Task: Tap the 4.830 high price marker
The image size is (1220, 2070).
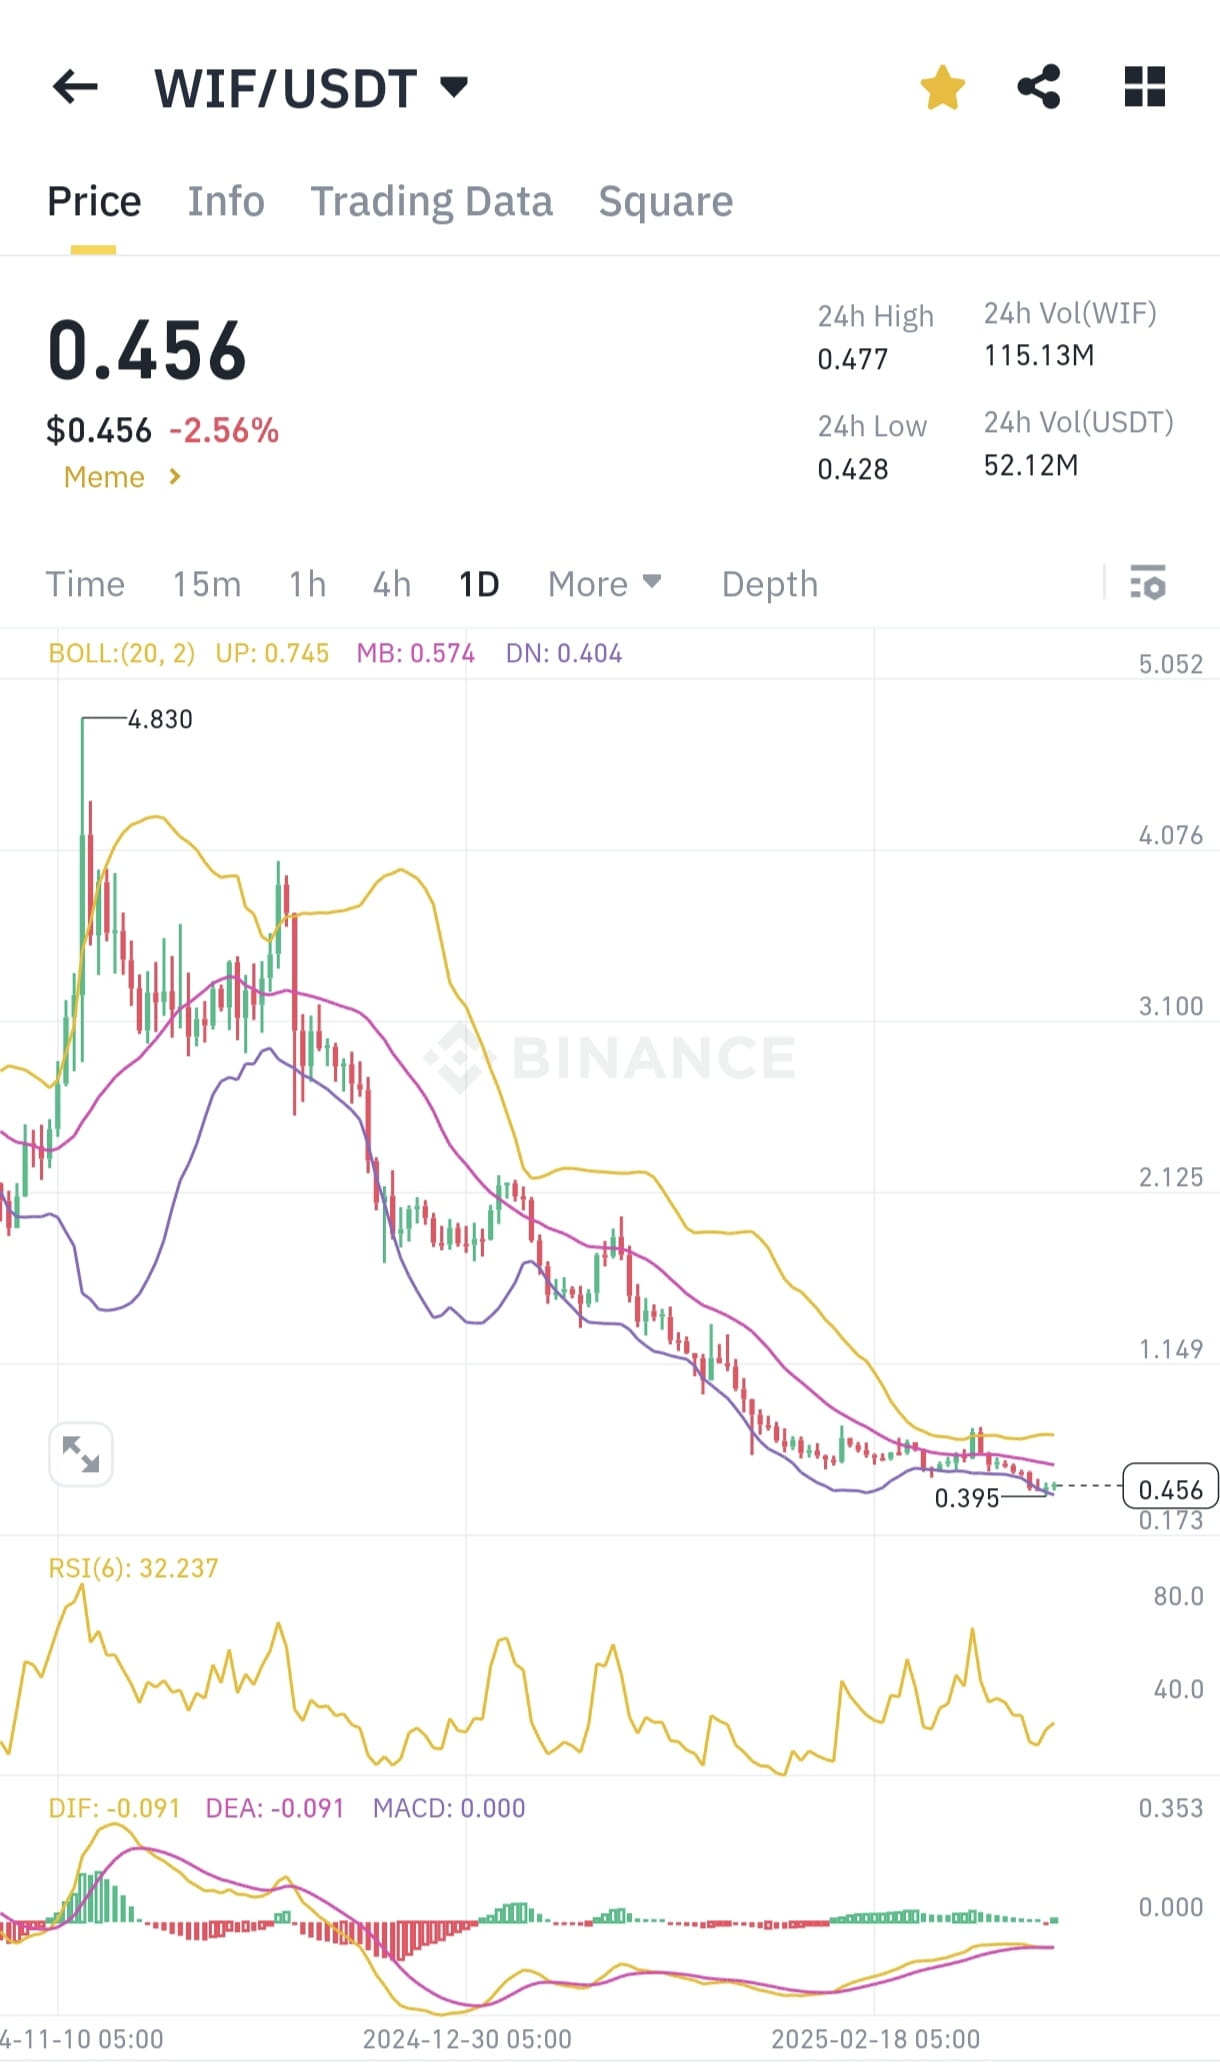Action: pyautogui.click(x=160, y=719)
